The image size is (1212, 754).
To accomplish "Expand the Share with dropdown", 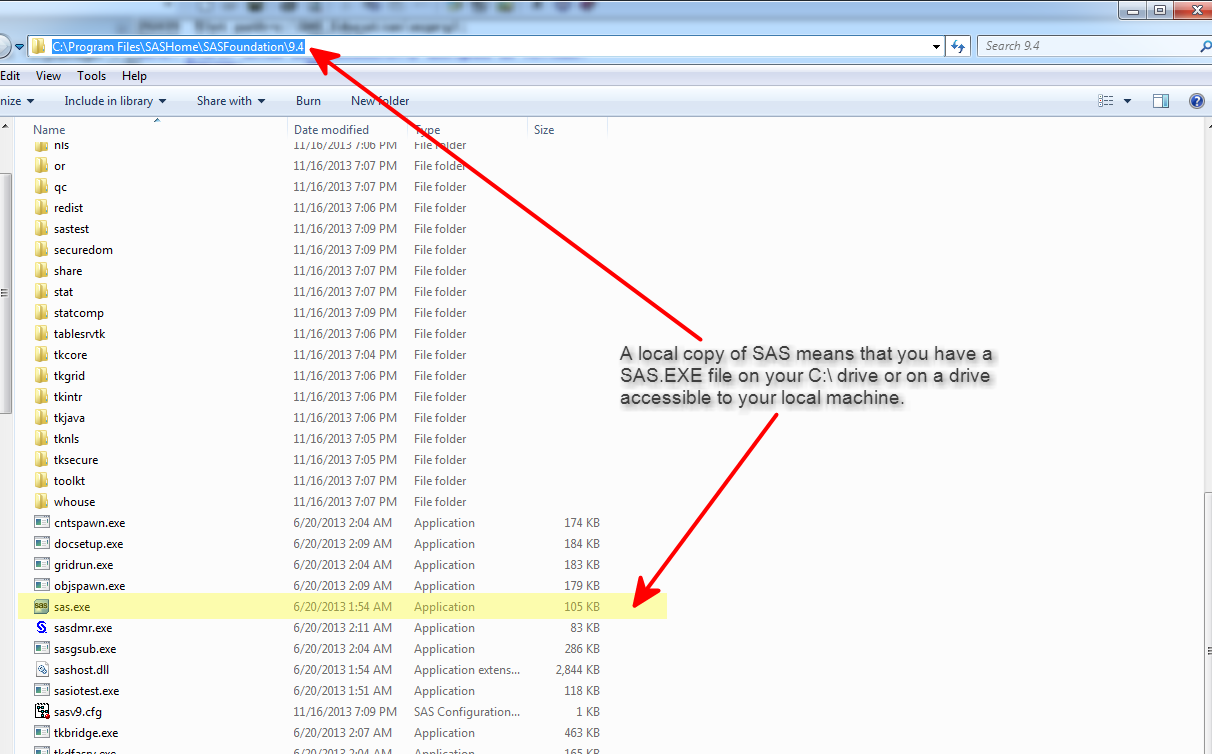I will (230, 100).
